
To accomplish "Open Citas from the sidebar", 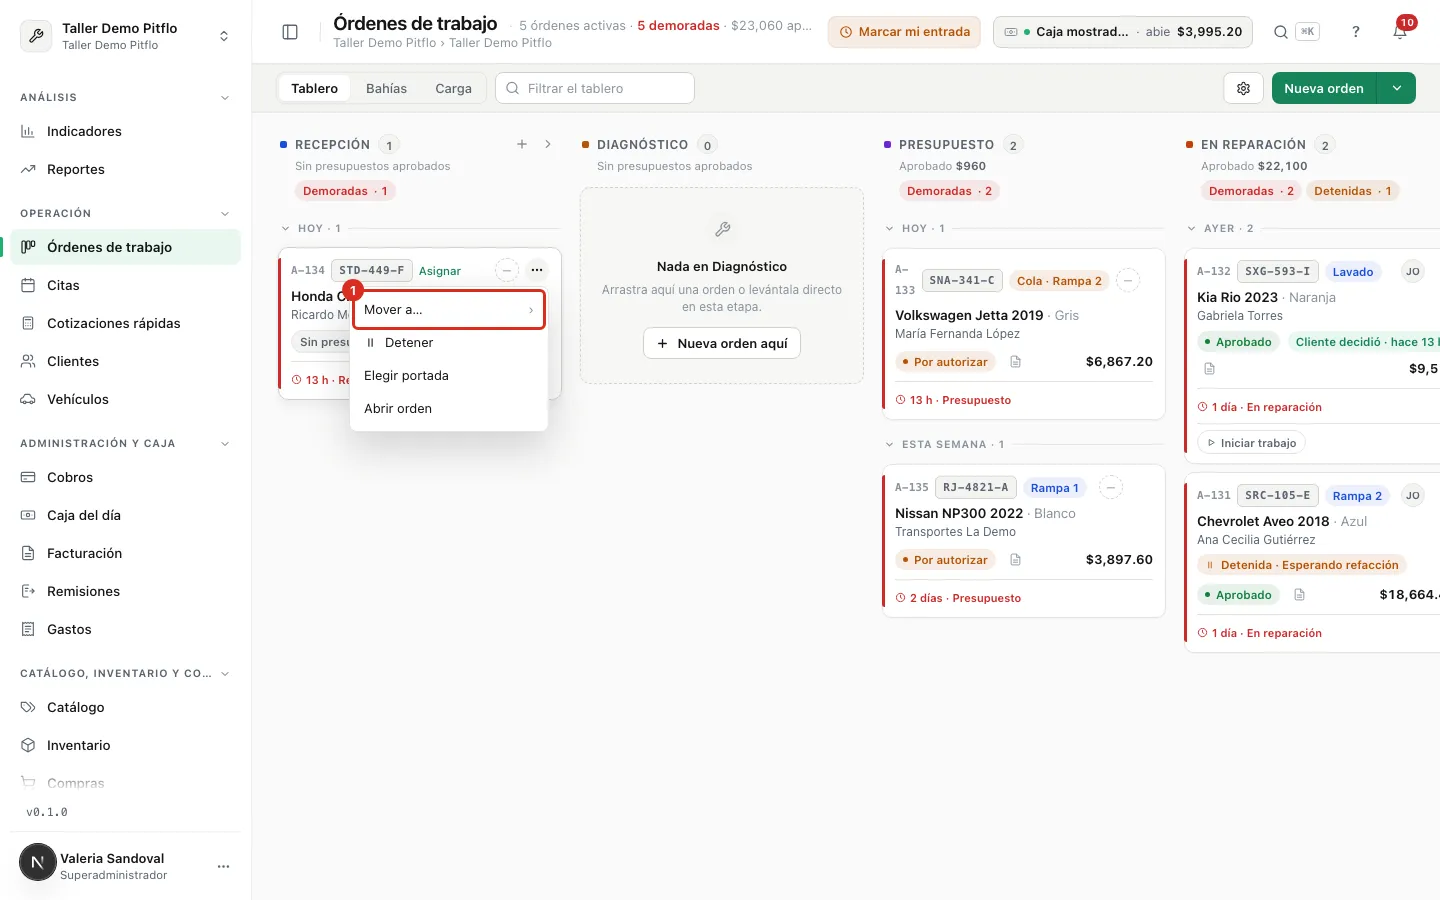I will 125,285.
